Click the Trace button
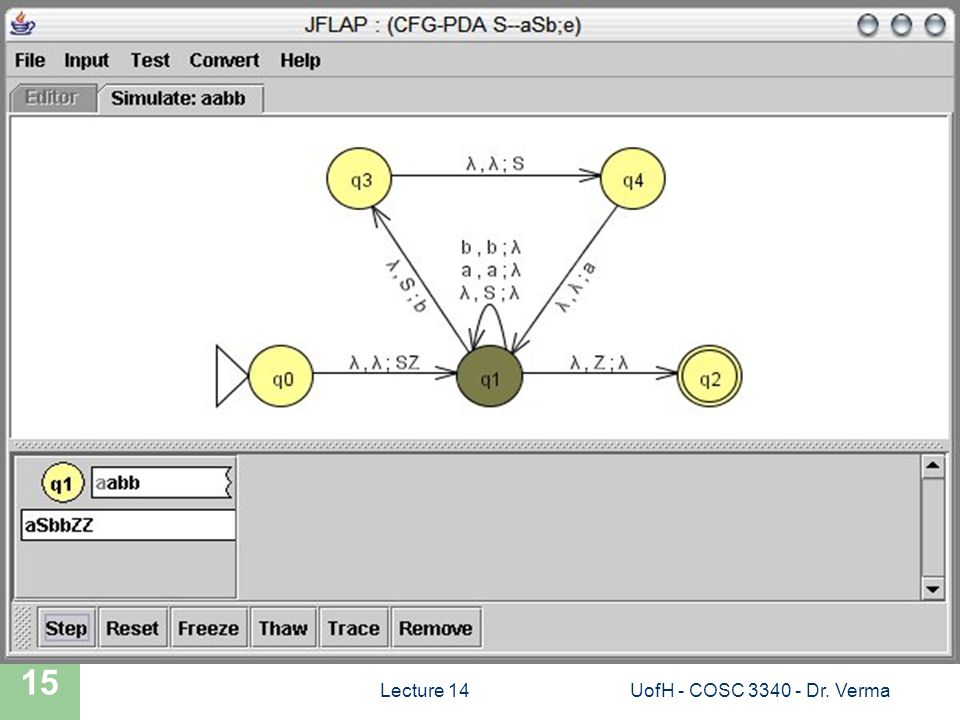The width and height of the screenshot is (960, 720). pos(353,628)
